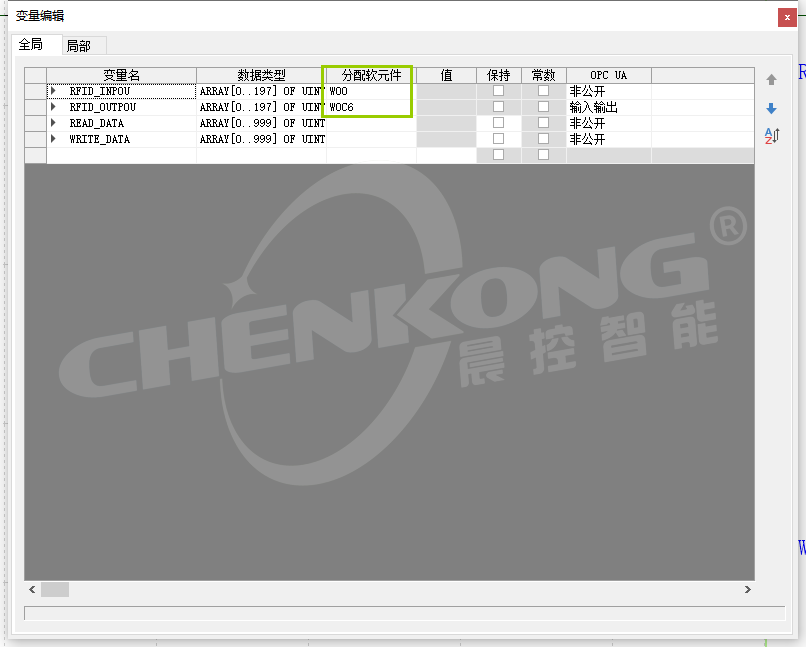Click the OPC UA column header

point(608,75)
